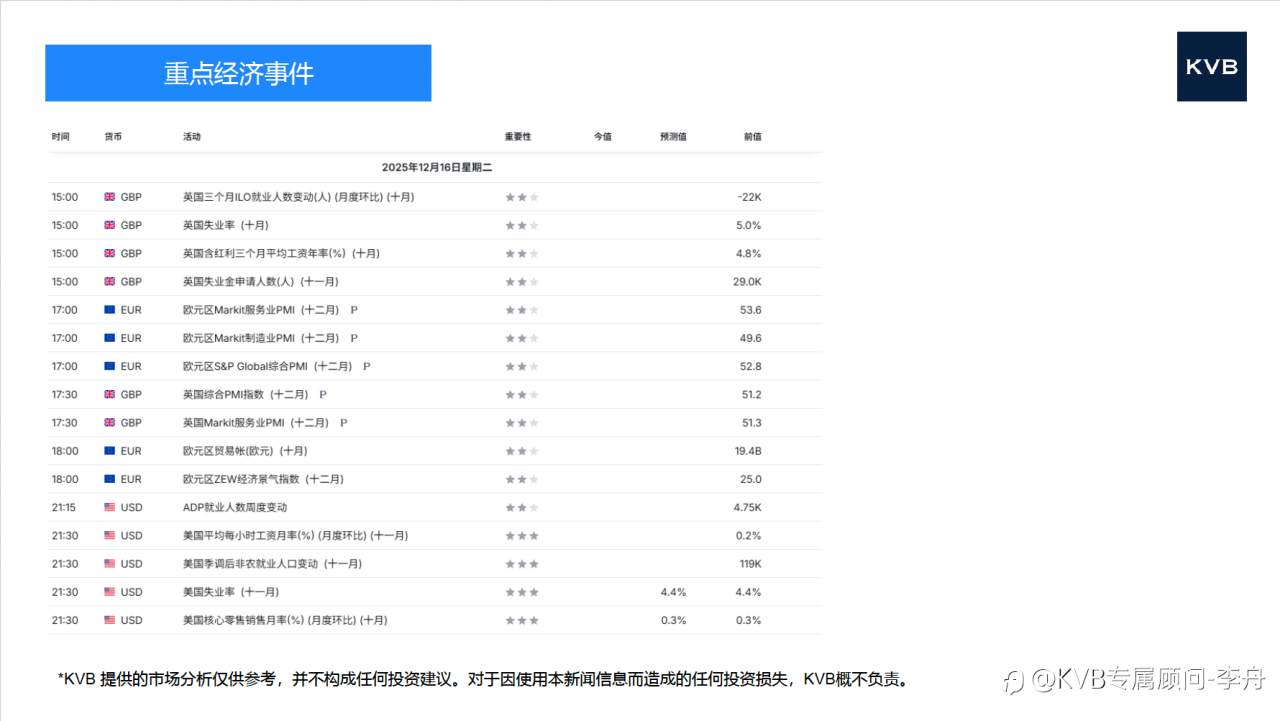Click the star rating on 美国核心零售销售月率

[x=521, y=620]
